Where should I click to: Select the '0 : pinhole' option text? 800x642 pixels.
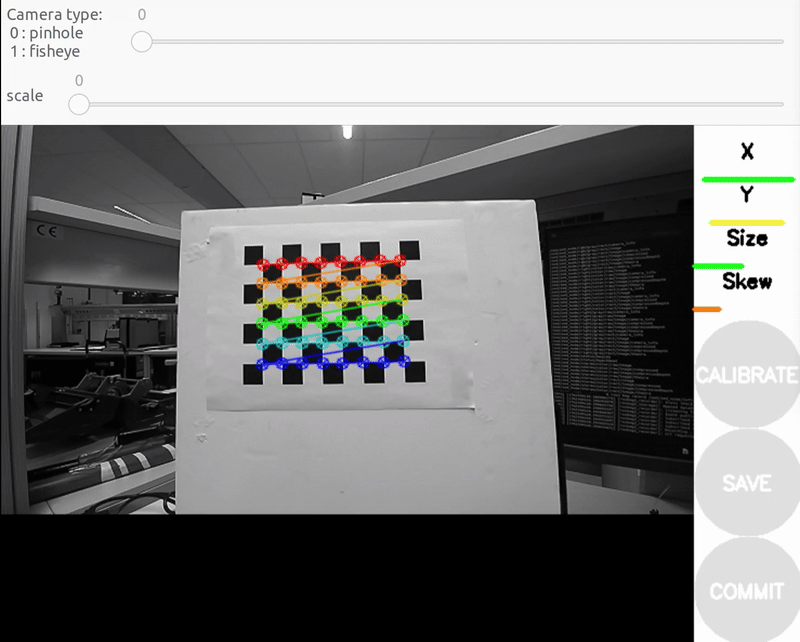click(47, 33)
